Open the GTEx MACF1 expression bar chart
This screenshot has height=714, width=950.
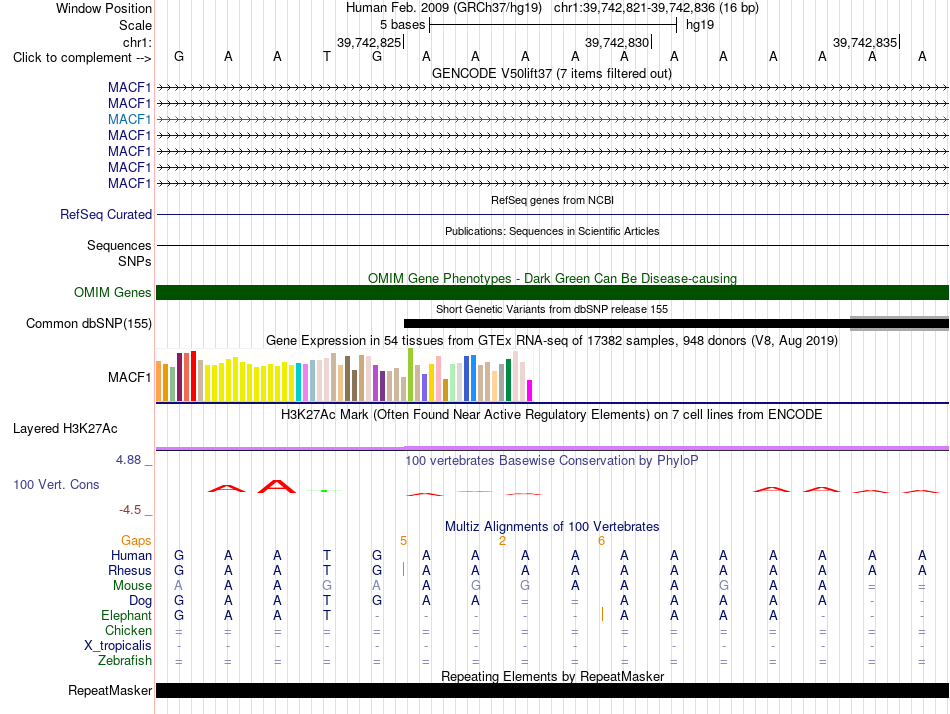344,375
